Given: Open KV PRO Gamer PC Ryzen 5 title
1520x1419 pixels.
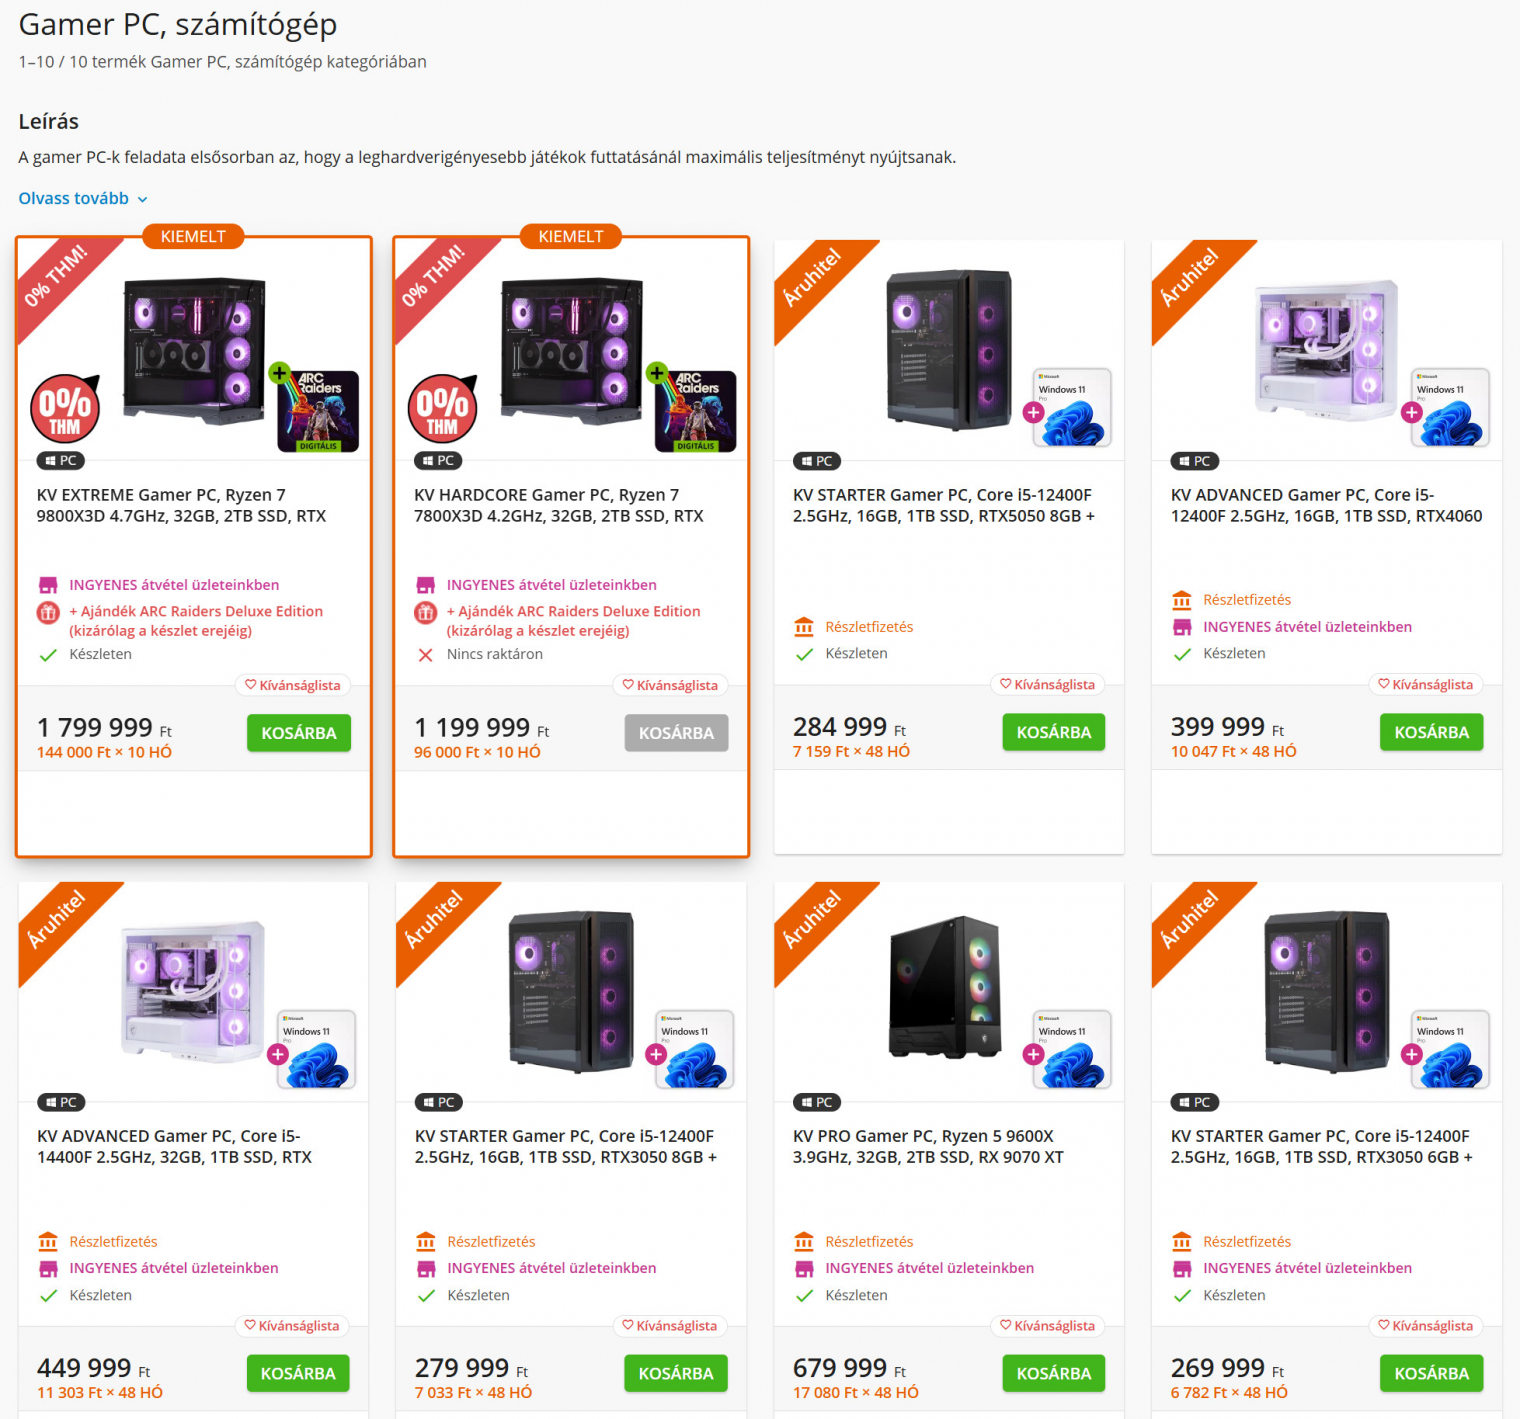Looking at the screenshot, I should [x=927, y=1146].
